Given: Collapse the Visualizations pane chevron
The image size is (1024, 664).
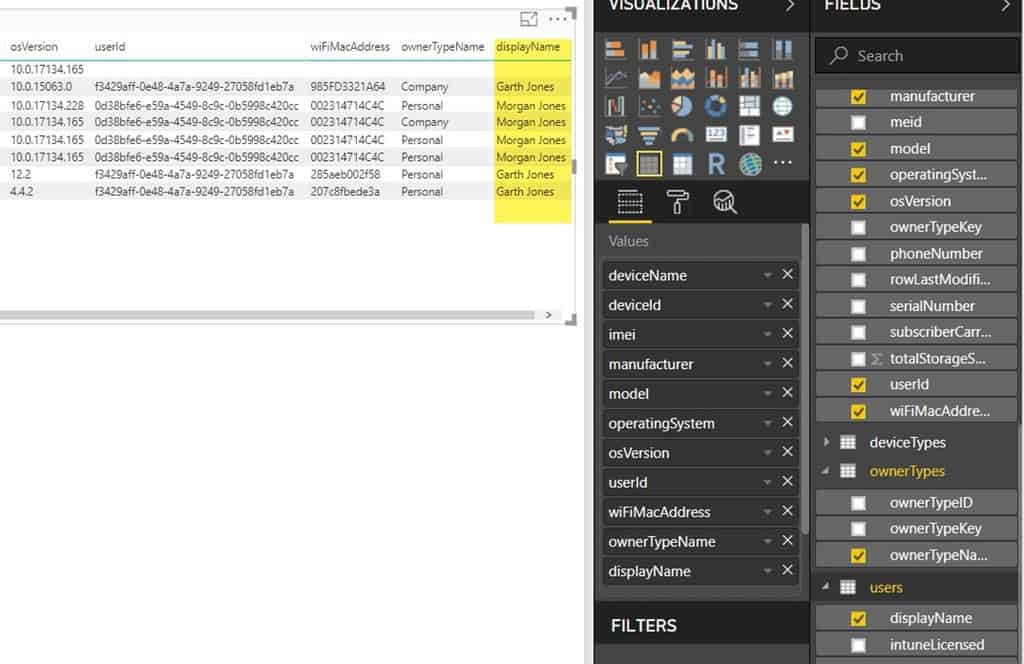Looking at the screenshot, I should (790, 6).
